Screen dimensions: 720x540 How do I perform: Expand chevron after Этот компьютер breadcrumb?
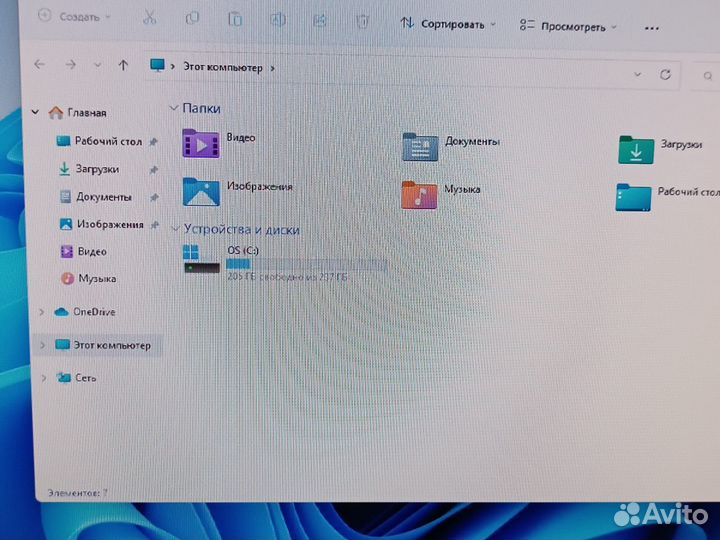273,68
